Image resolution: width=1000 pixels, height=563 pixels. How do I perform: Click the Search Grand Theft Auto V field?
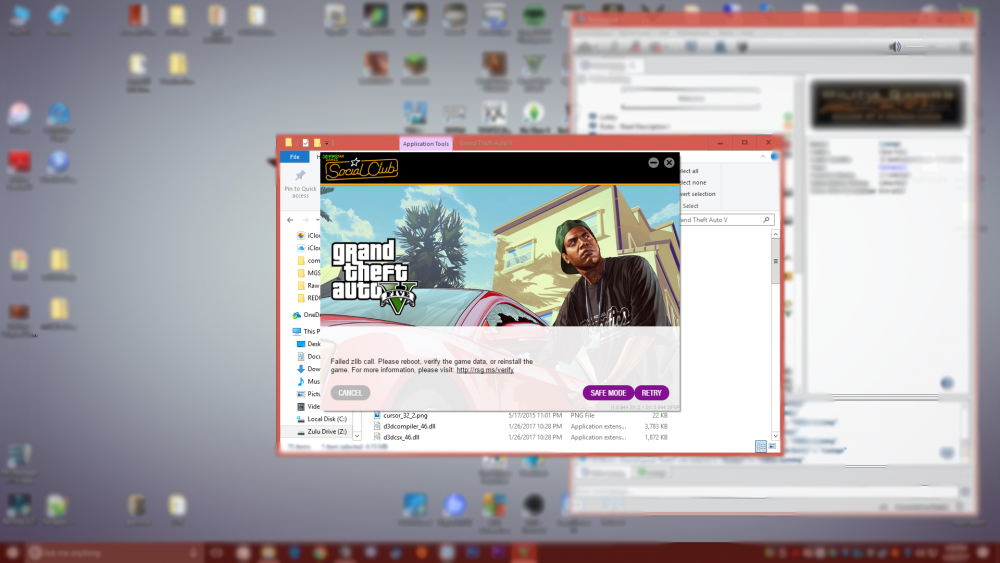point(722,220)
